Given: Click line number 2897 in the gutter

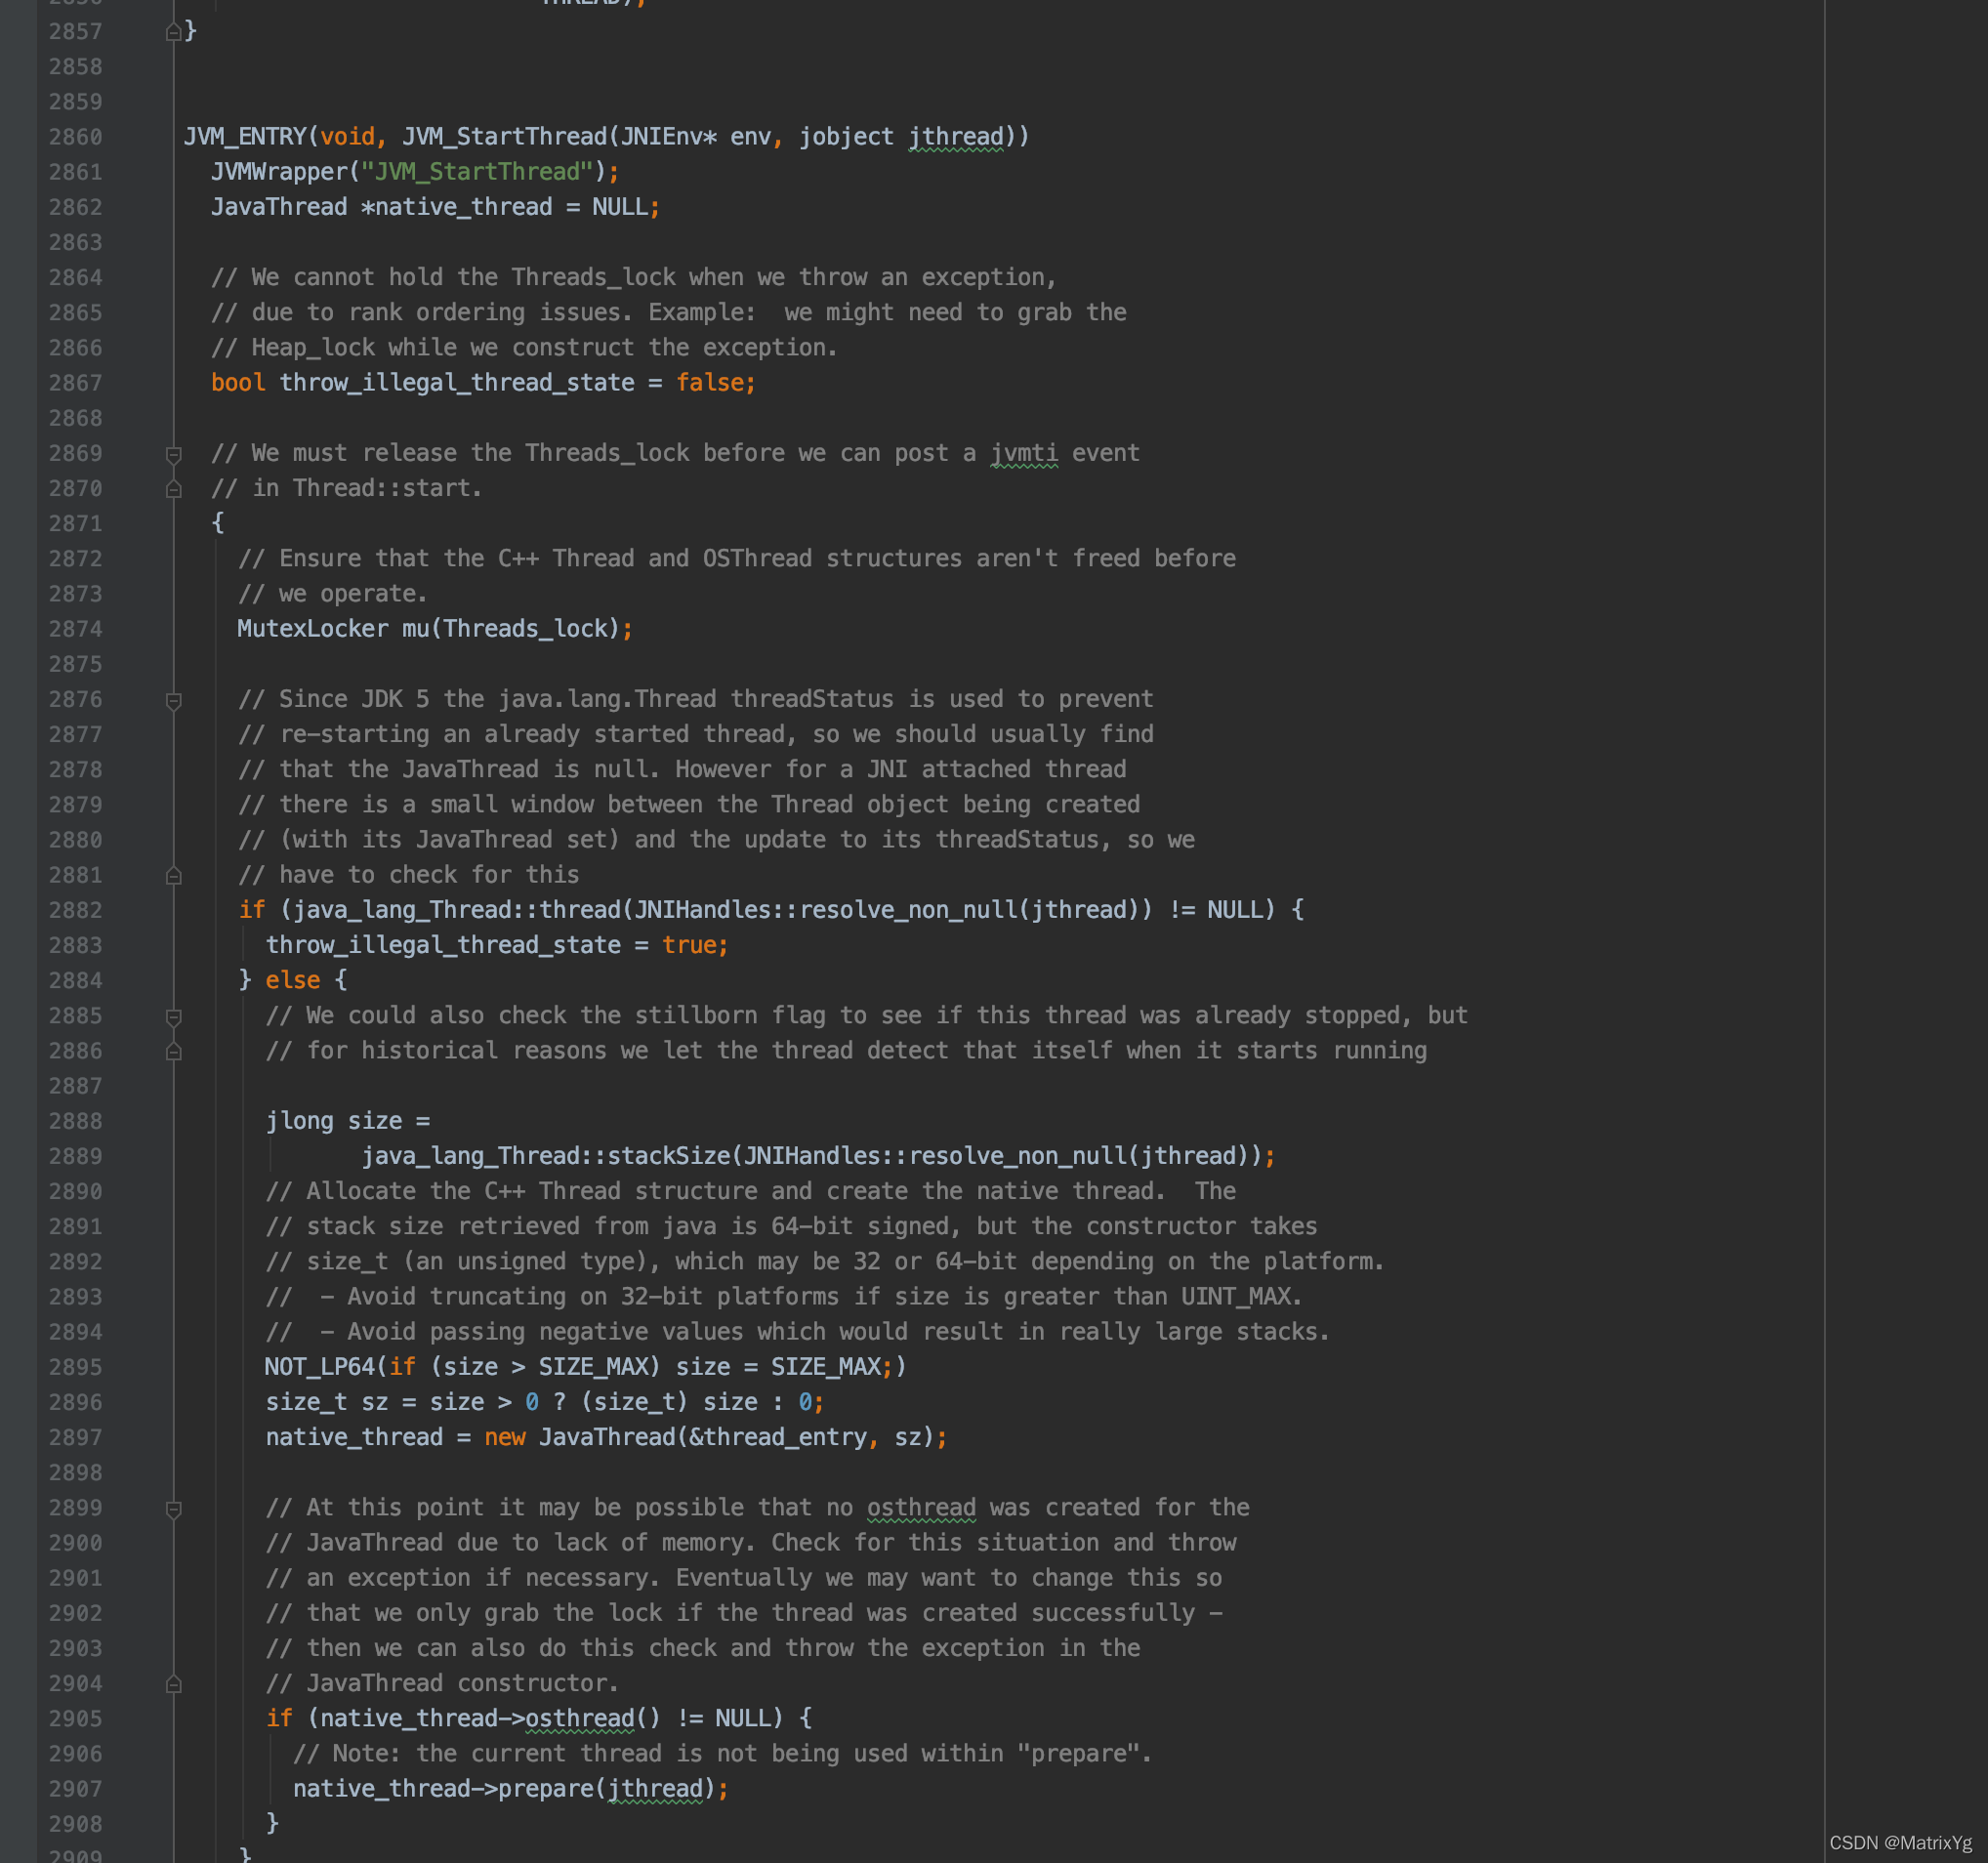Looking at the screenshot, I should click(75, 1437).
